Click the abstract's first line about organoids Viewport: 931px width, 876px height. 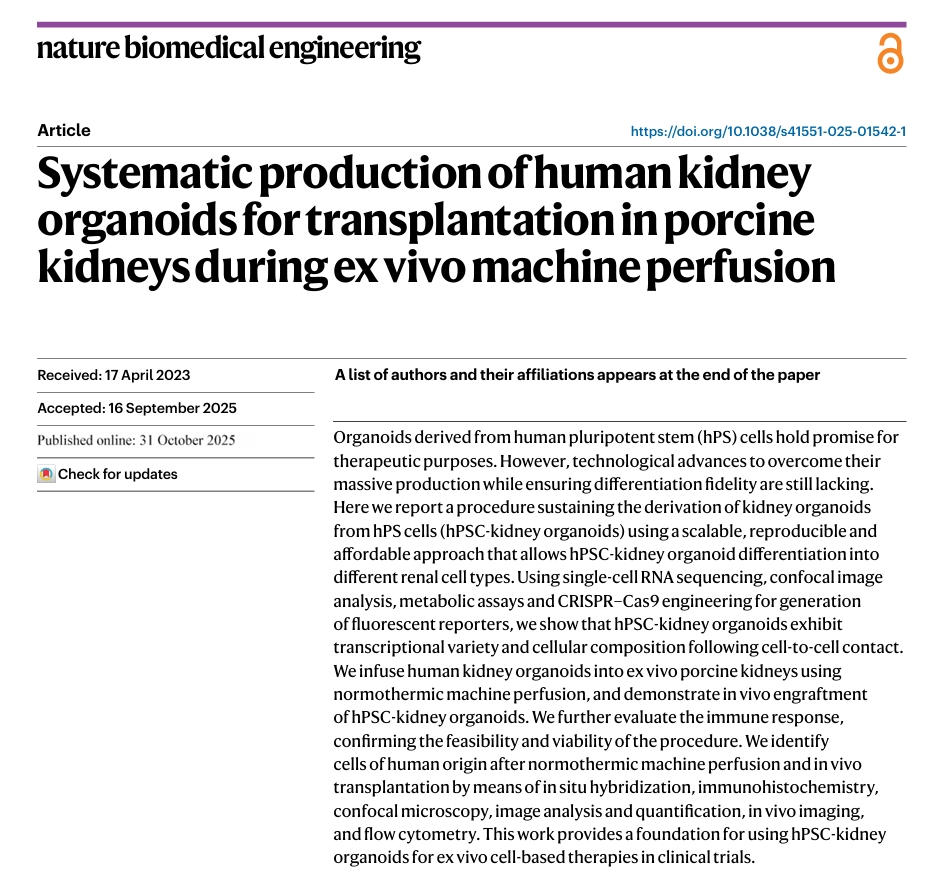tap(615, 438)
